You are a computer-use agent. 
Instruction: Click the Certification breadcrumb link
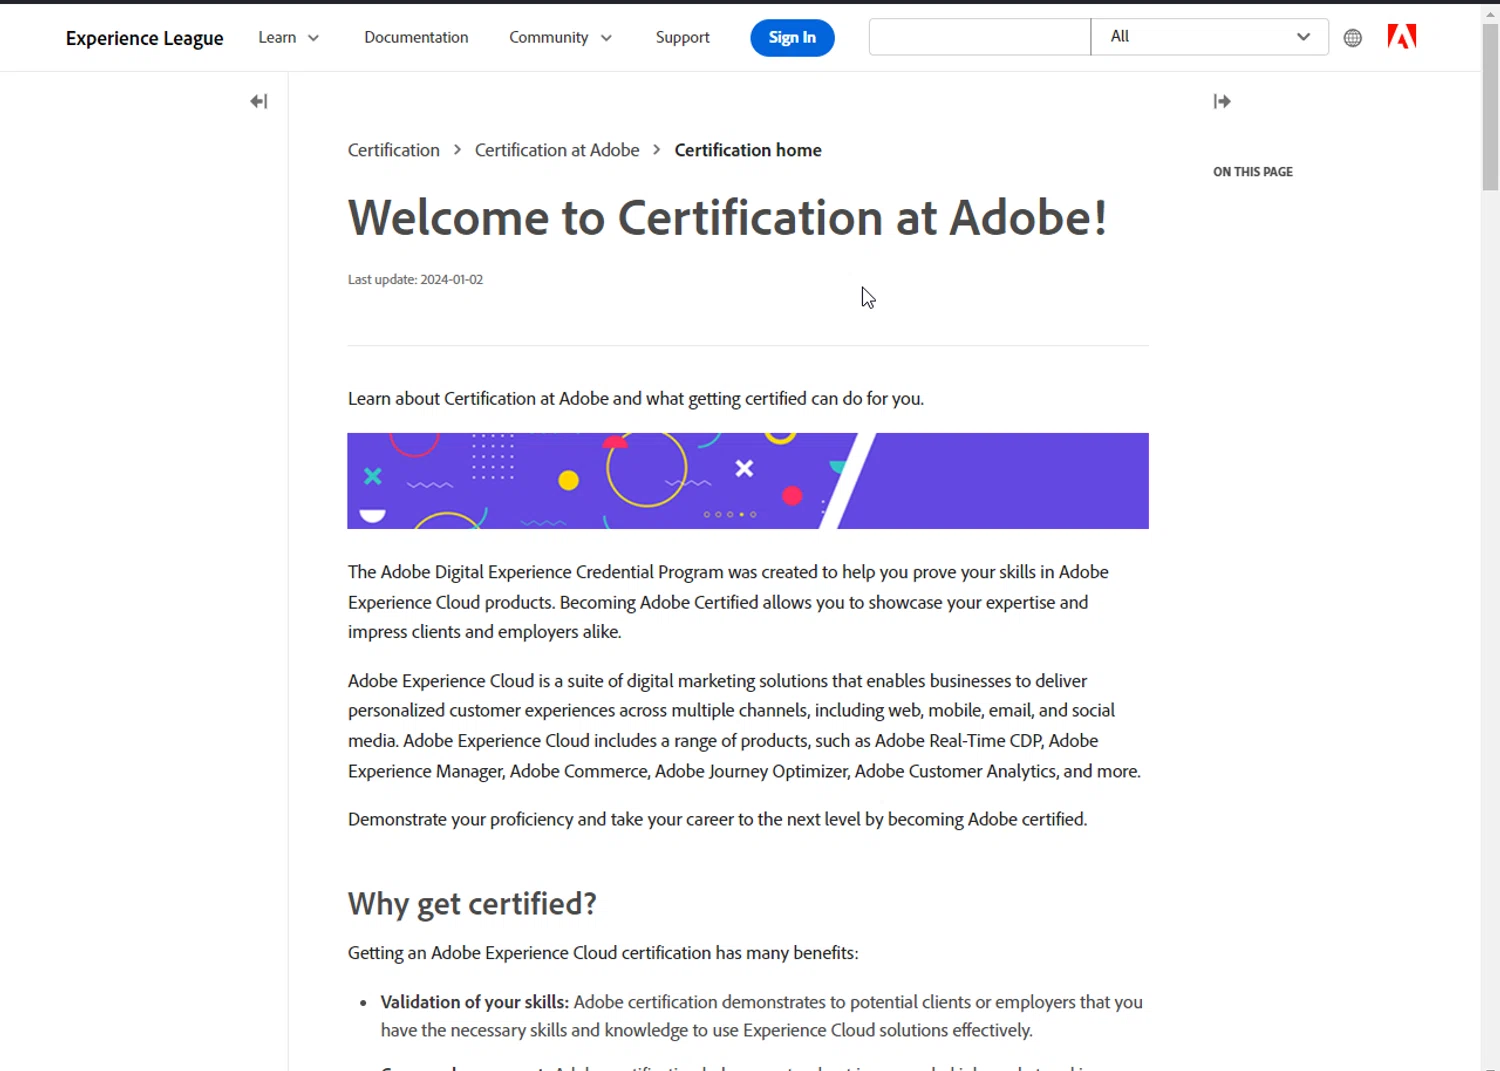pyautogui.click(x=394, y=150)
